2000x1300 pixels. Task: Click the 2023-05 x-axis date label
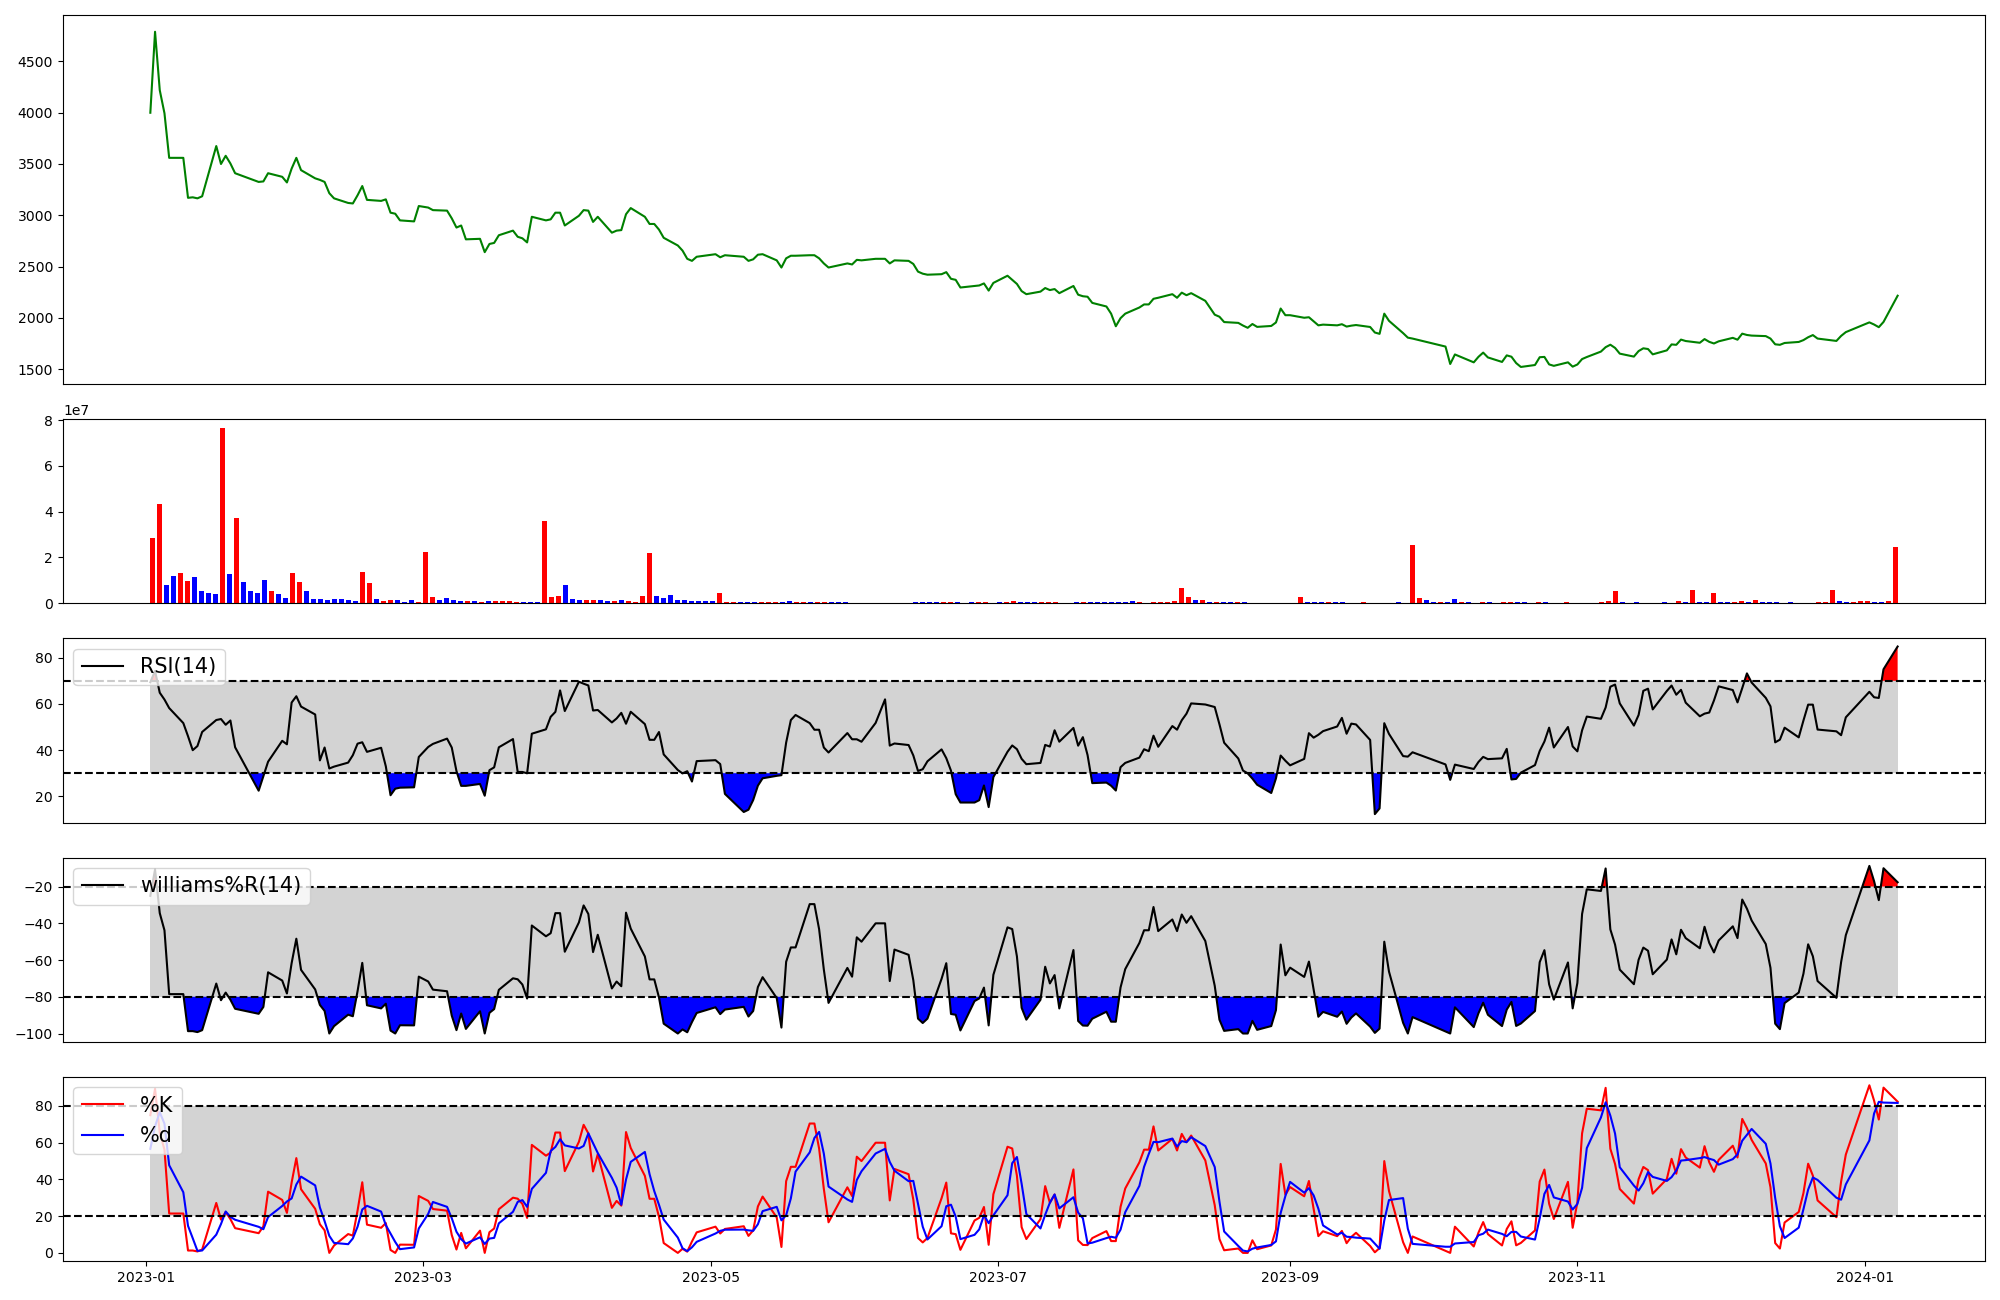tap(711, 1277)
